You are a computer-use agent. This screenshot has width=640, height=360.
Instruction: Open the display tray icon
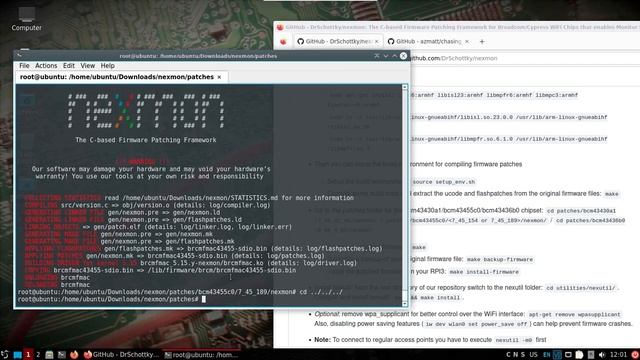(x=568, y=355)
